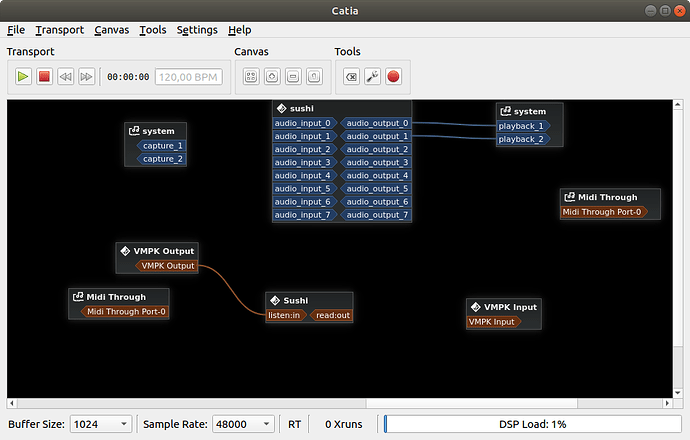Clear Xruns with the backspace-shaped Tools icon
Viewport: 690px width, 440px height.
click(x=351, y=77)
